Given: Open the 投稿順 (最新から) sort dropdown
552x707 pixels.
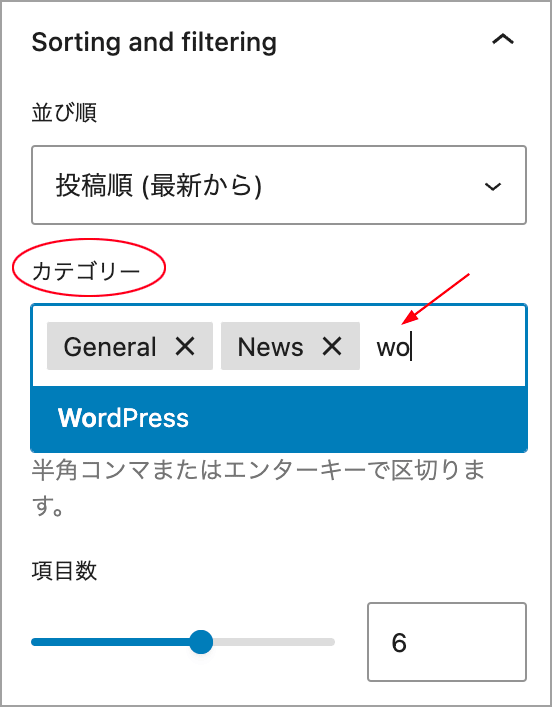Looking at the screenshot, I should pos(279,185).
